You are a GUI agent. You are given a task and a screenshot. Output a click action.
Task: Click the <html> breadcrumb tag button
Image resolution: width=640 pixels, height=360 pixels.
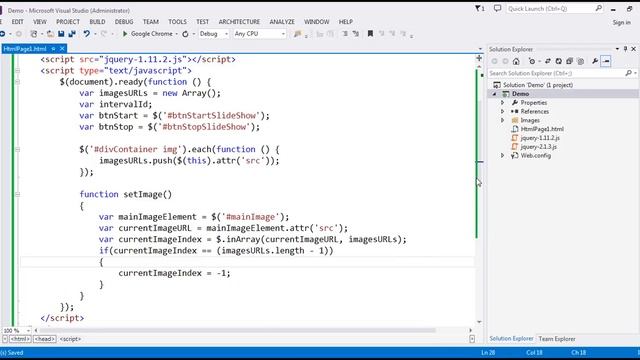click(x=20, y=339)
